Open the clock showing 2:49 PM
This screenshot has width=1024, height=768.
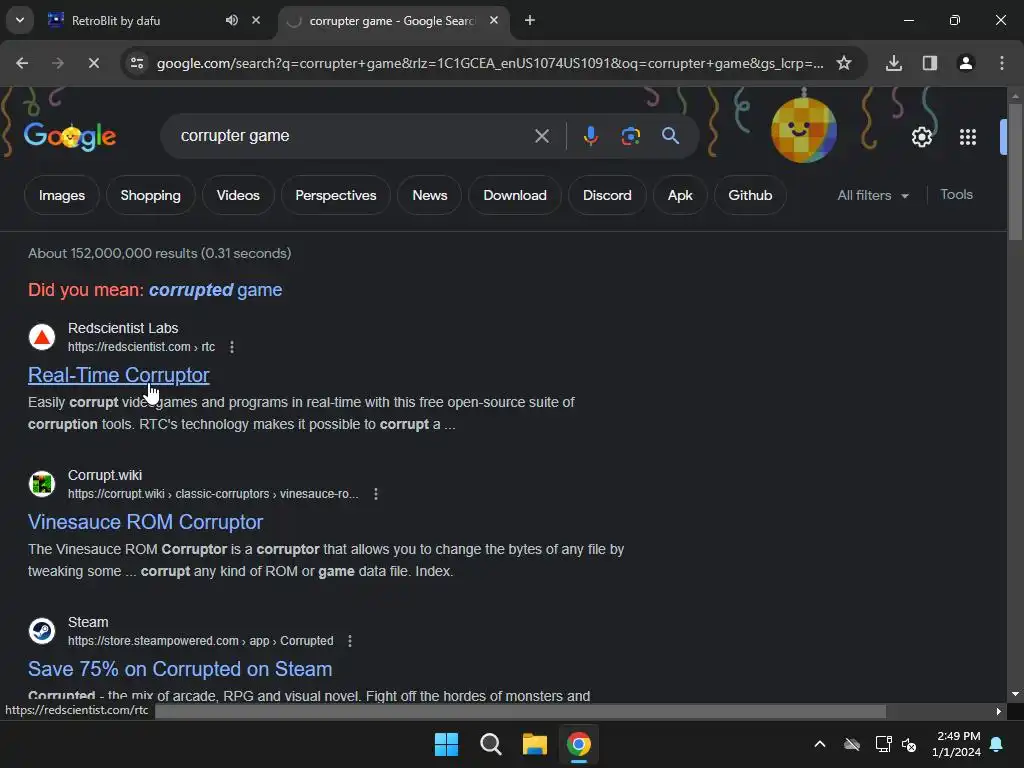955,744
